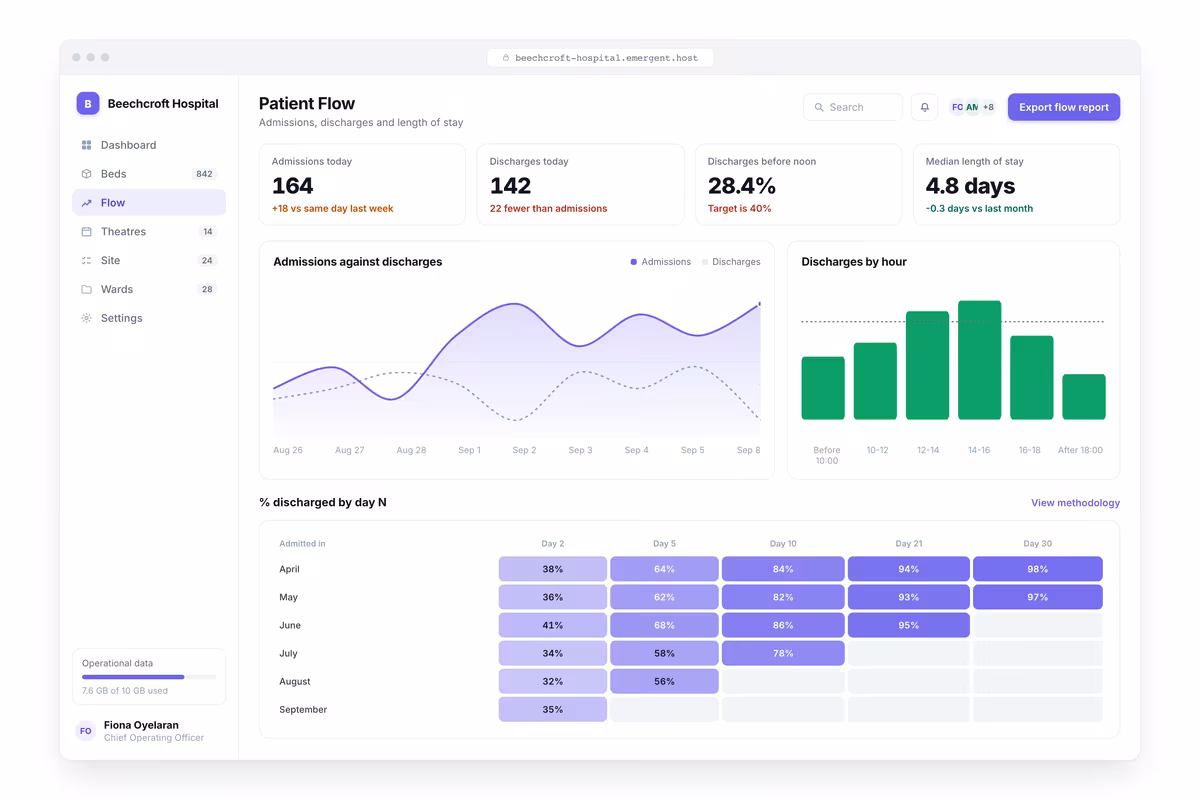Select the Flow sidebar item
The width and height of the screenshot is (1200, 800).
click(149, 203)
